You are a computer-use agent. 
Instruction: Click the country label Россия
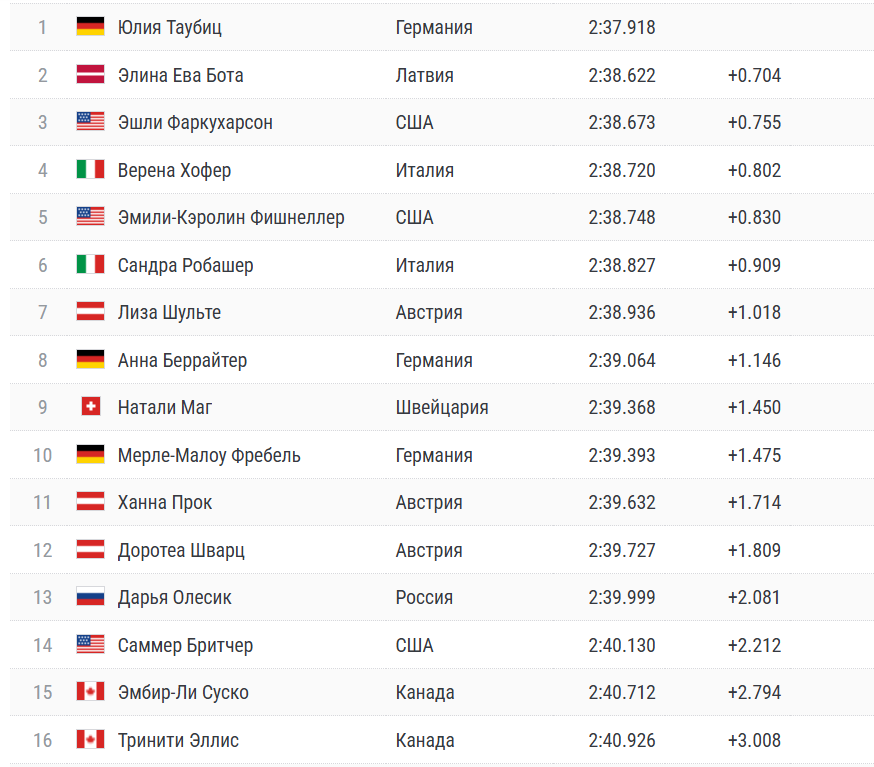pyautogui.click(x=424, y=597)
